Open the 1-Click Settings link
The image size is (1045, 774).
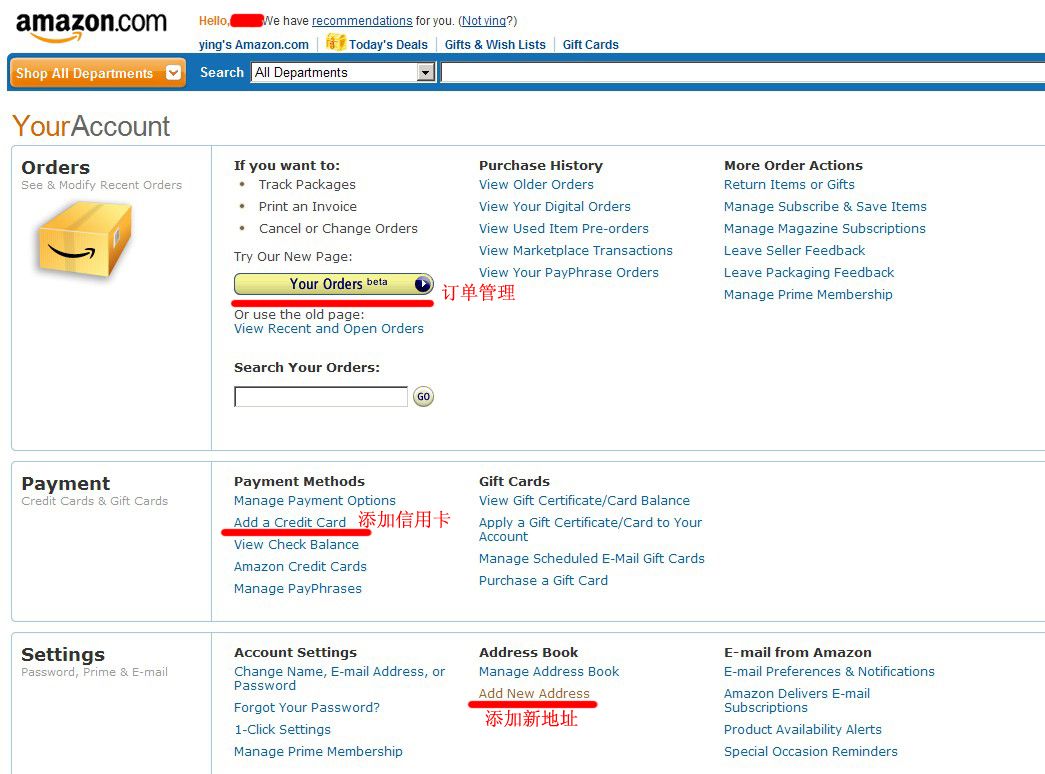point(282,729)
